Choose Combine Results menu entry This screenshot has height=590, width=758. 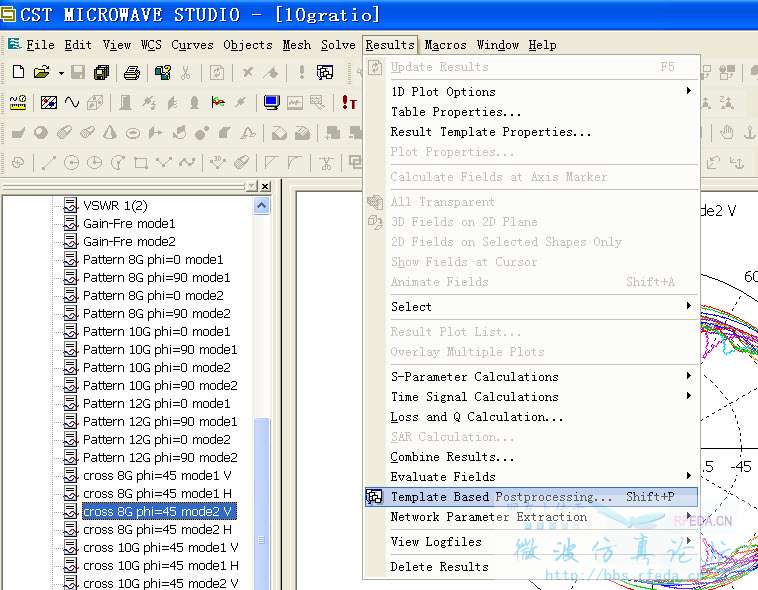[531, 457]
